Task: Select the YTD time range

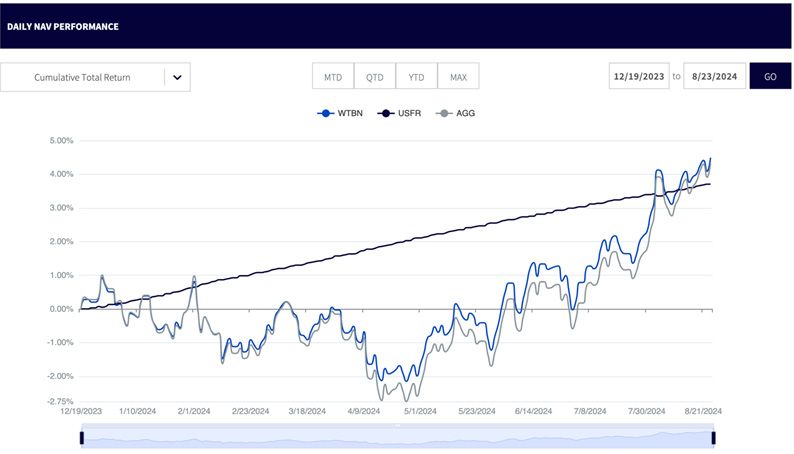Action: point(416,77)
